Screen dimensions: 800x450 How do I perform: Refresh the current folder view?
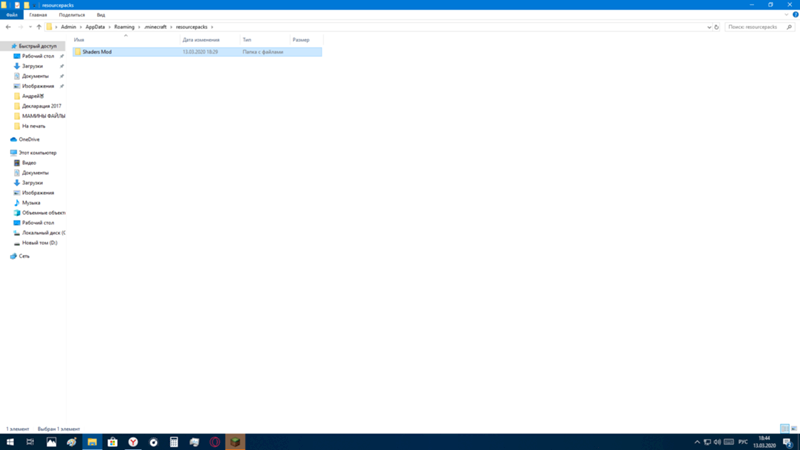(x=717, y=27)
